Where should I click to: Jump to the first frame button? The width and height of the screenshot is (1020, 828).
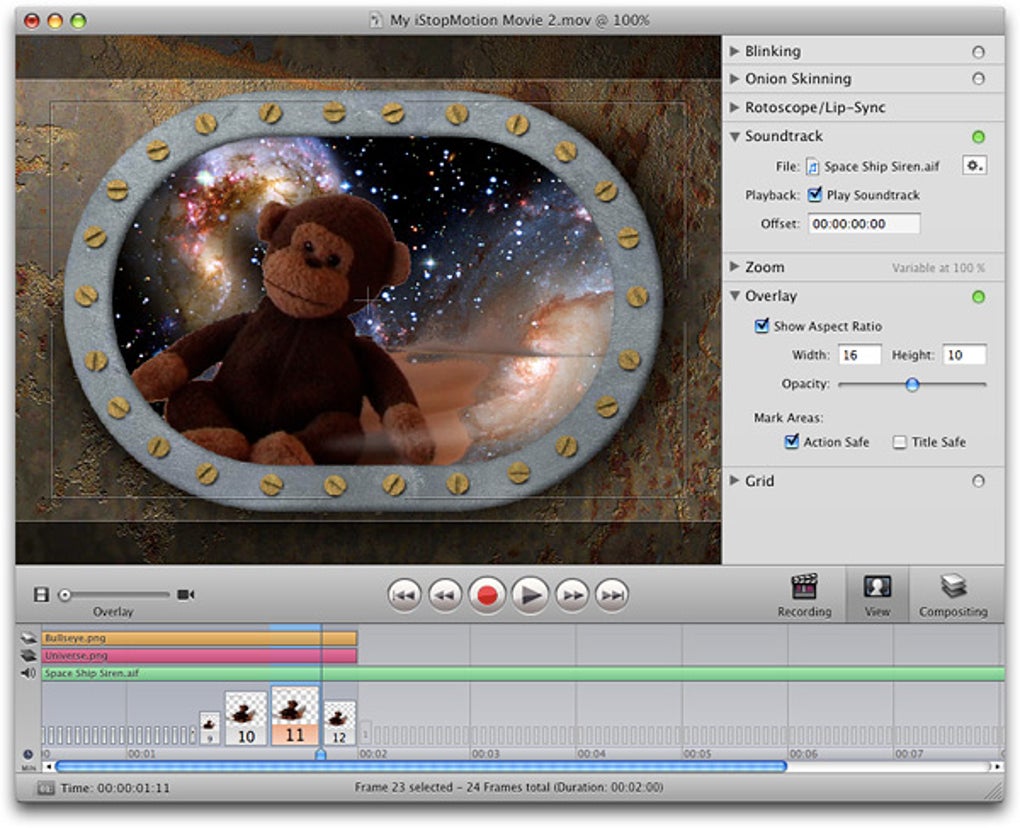[404, 596]
